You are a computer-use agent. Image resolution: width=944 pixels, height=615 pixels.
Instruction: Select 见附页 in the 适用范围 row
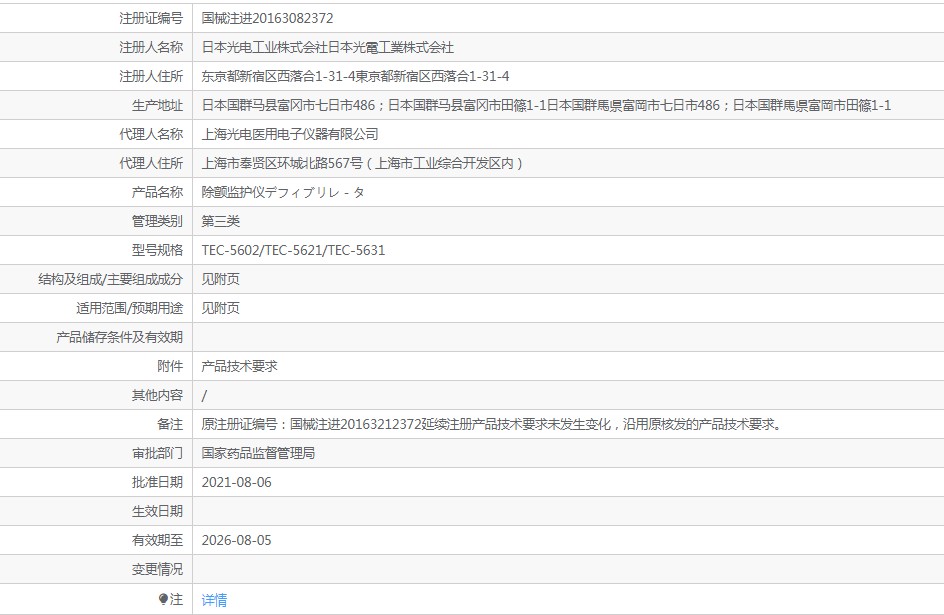pos(220,308)
